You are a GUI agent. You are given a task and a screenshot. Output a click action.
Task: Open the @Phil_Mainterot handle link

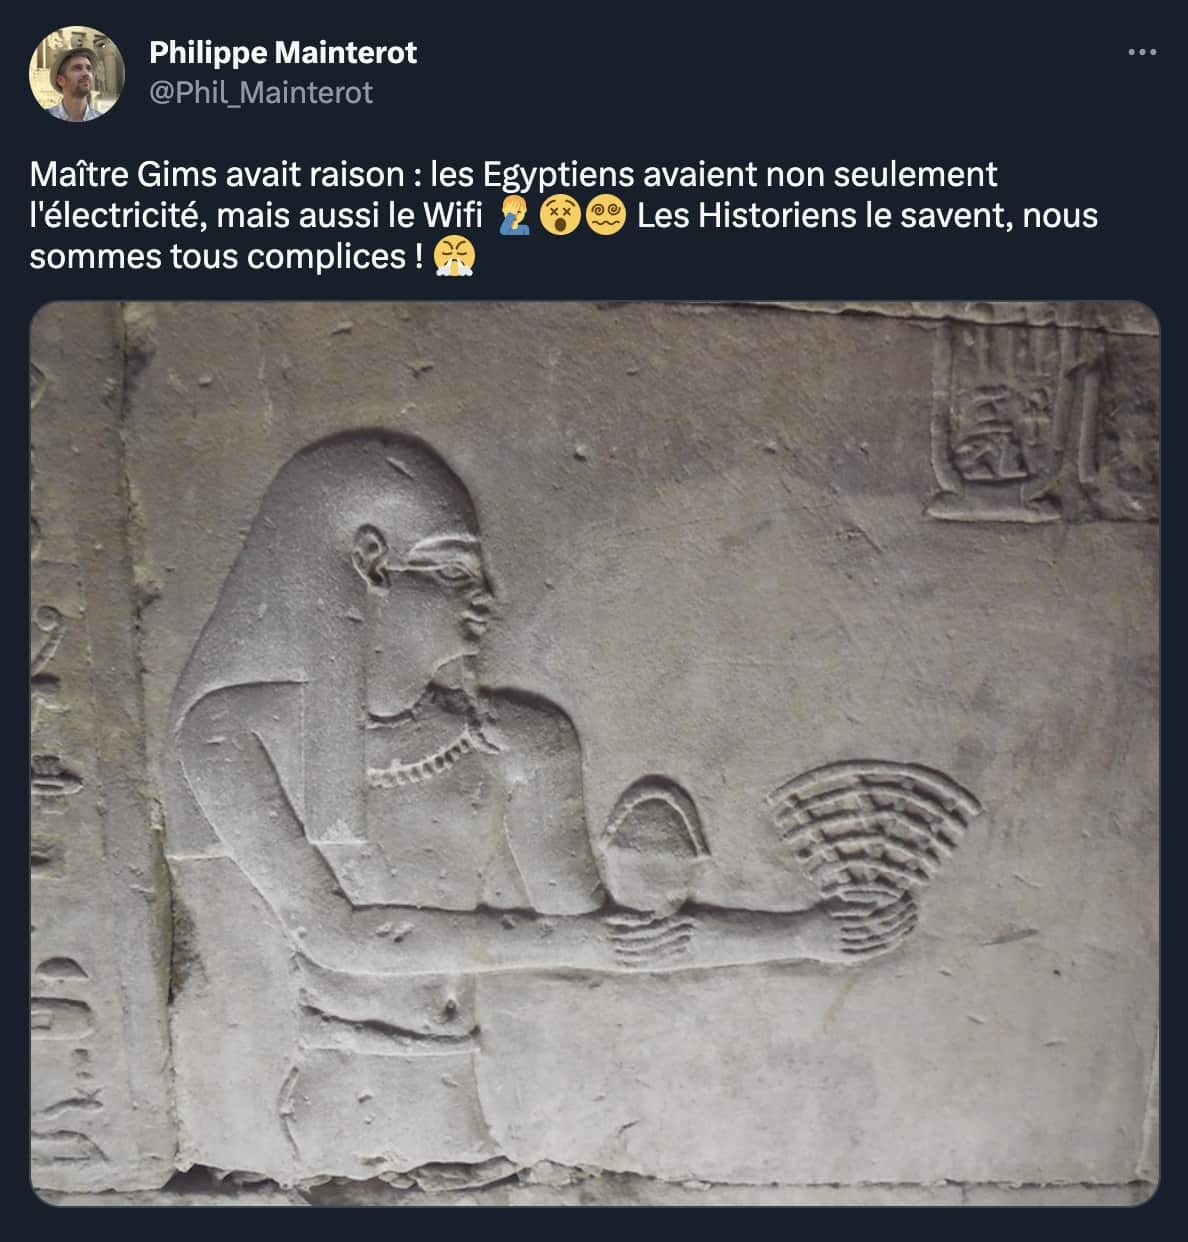tap(261, 93)
